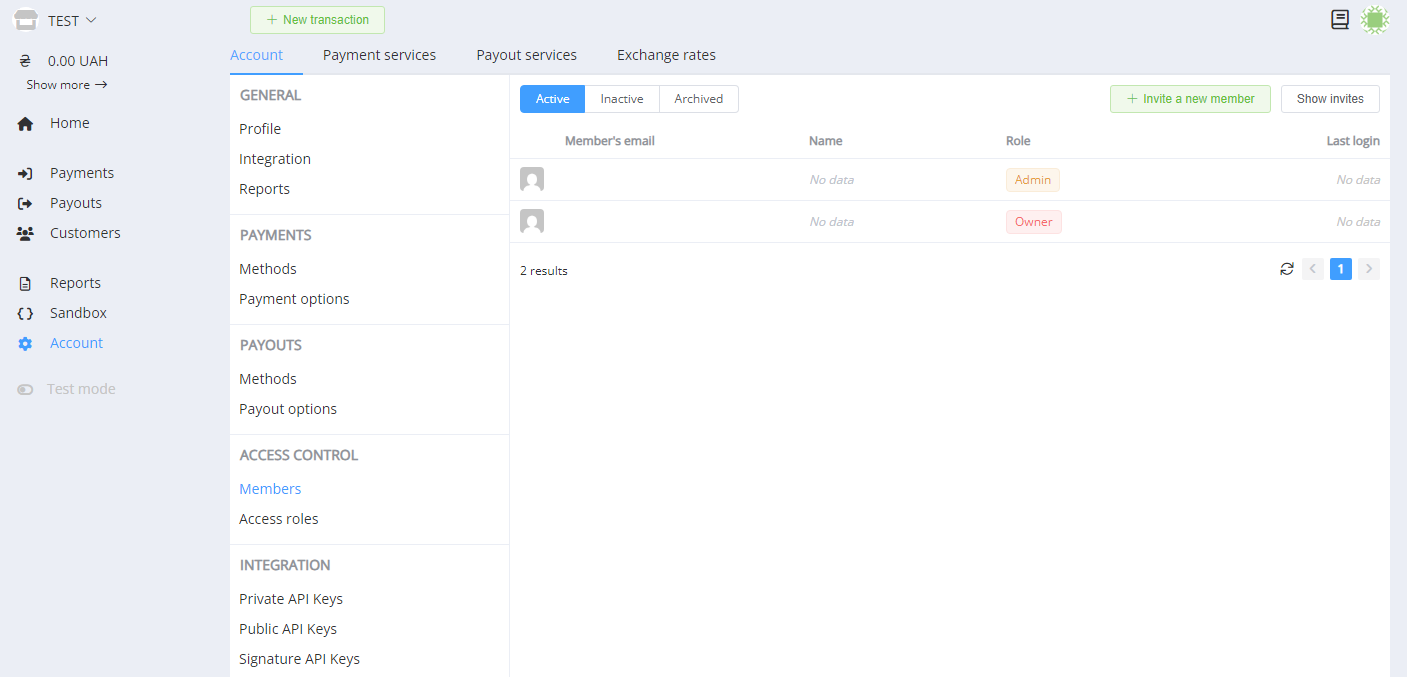Switch to the Exchange rates tab
1407x677 pixels.
[666, 55]
